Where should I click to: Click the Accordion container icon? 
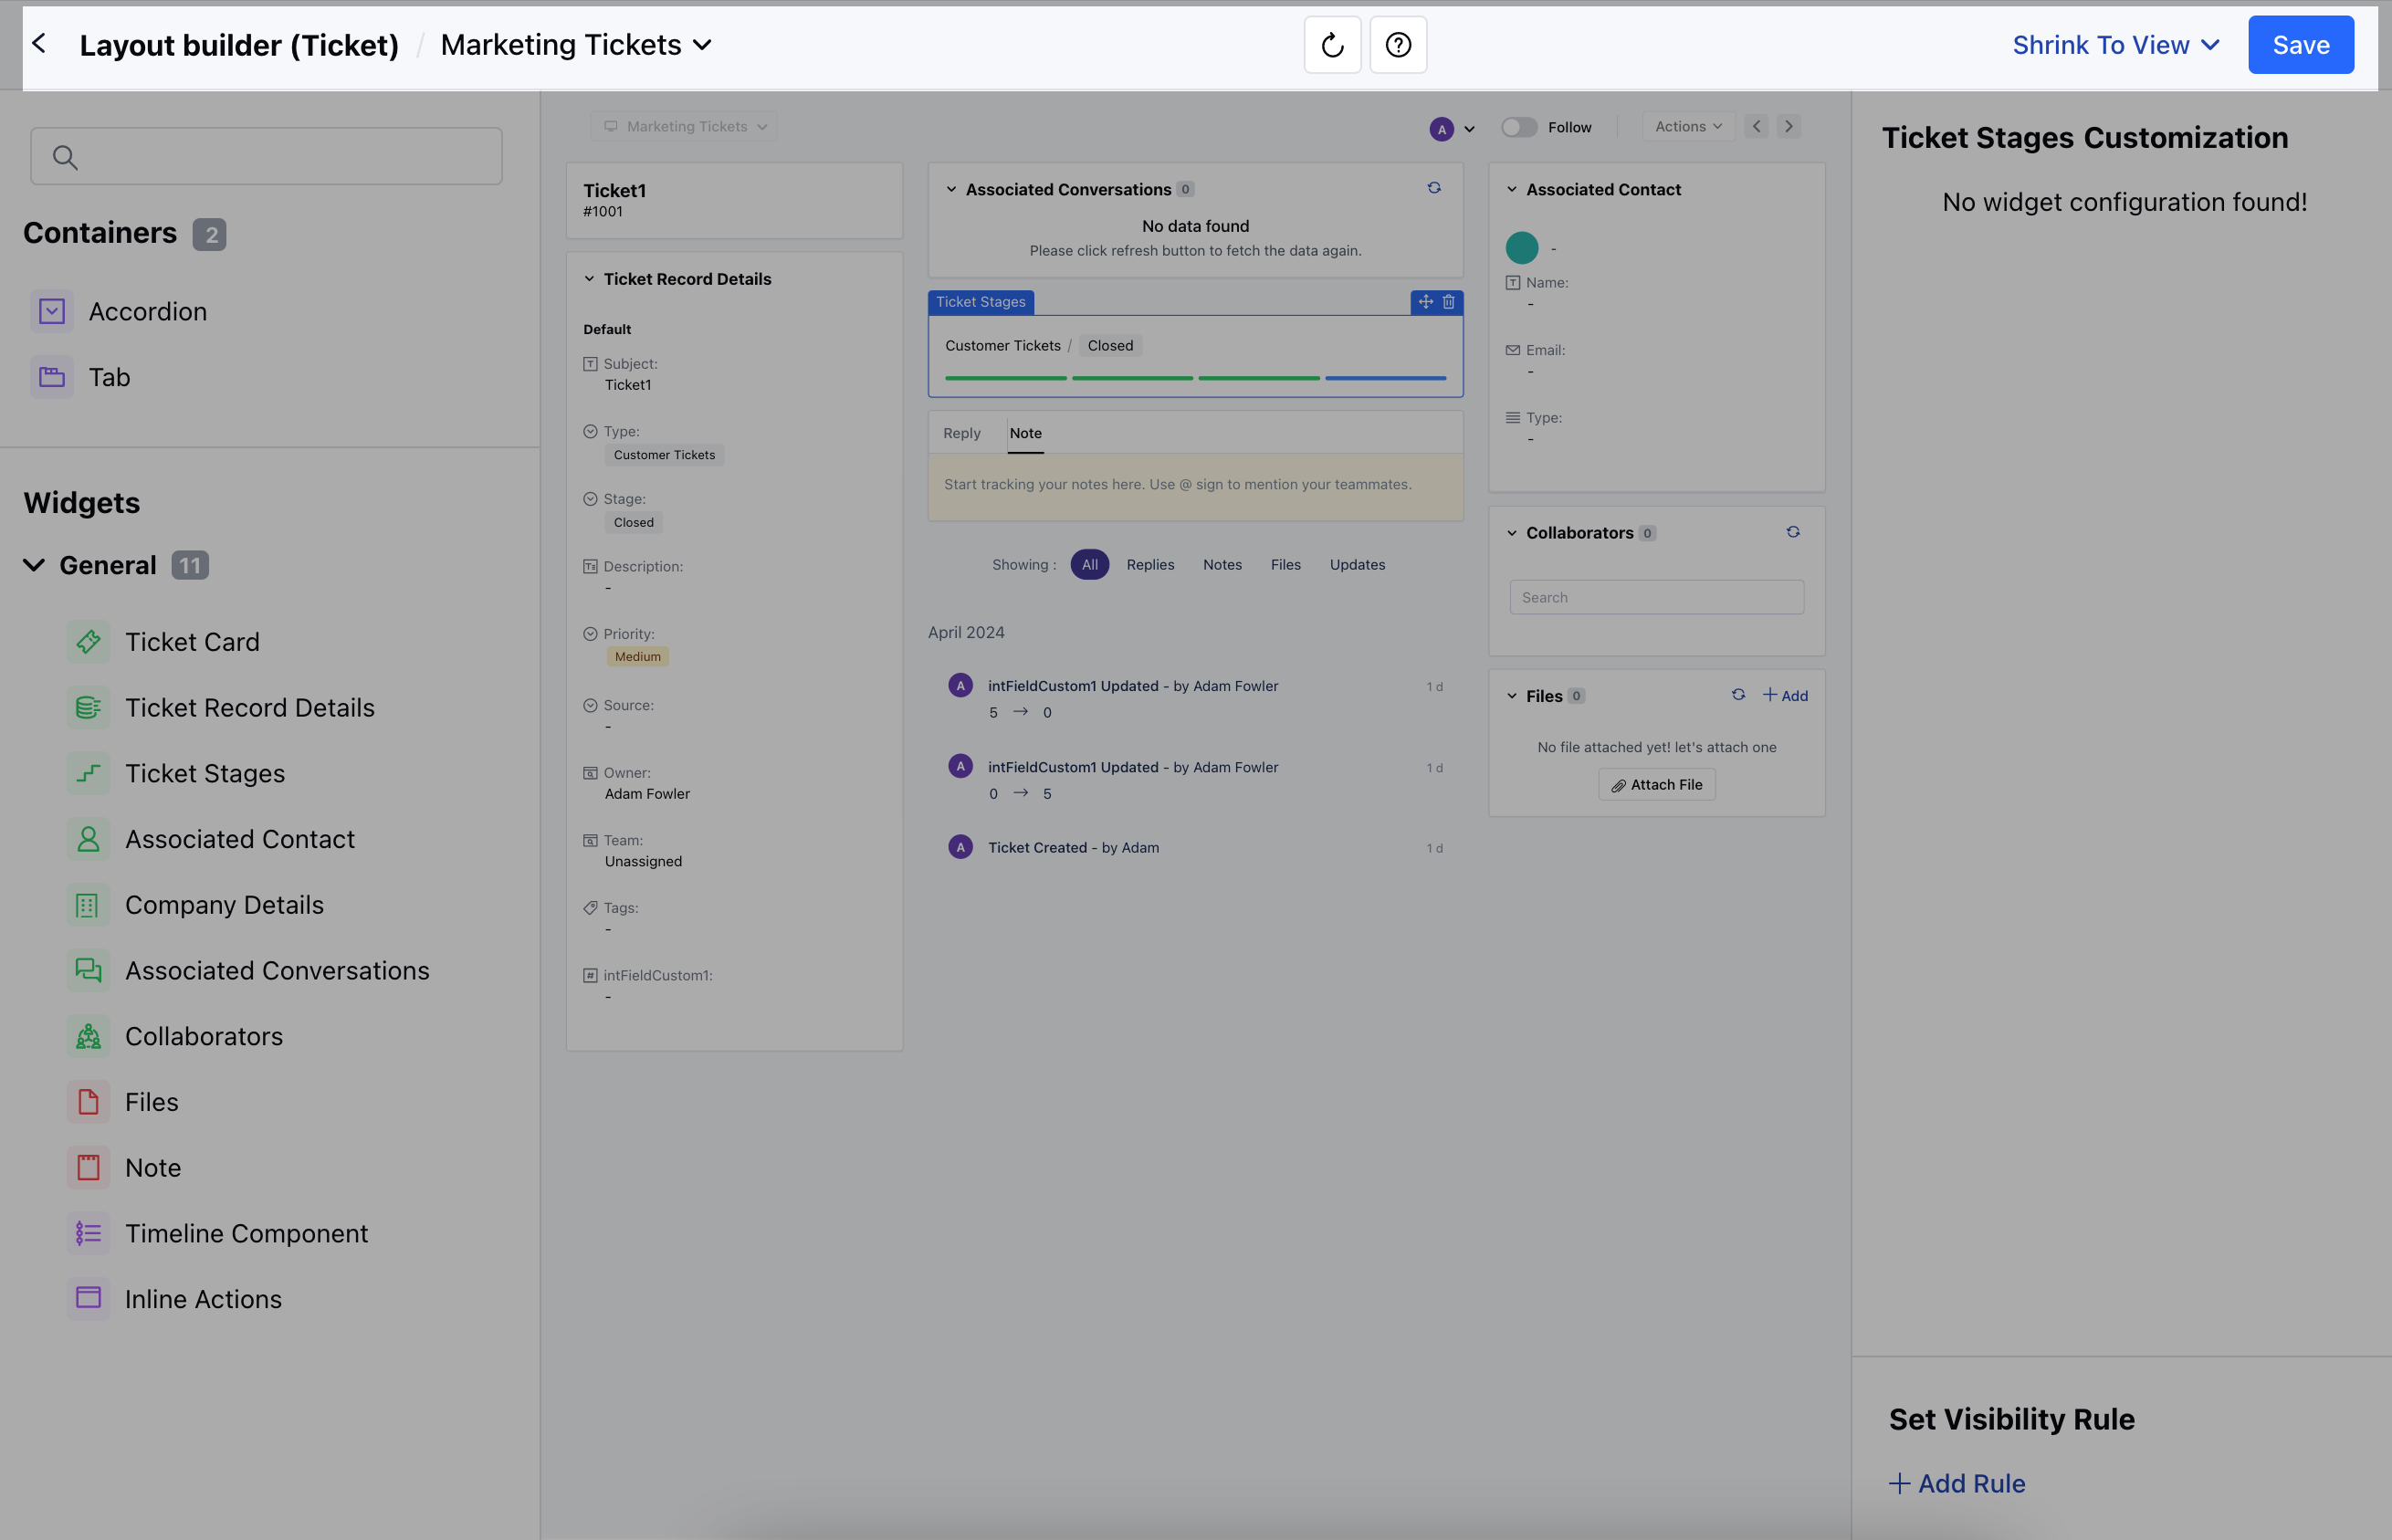tap(52, 312)
